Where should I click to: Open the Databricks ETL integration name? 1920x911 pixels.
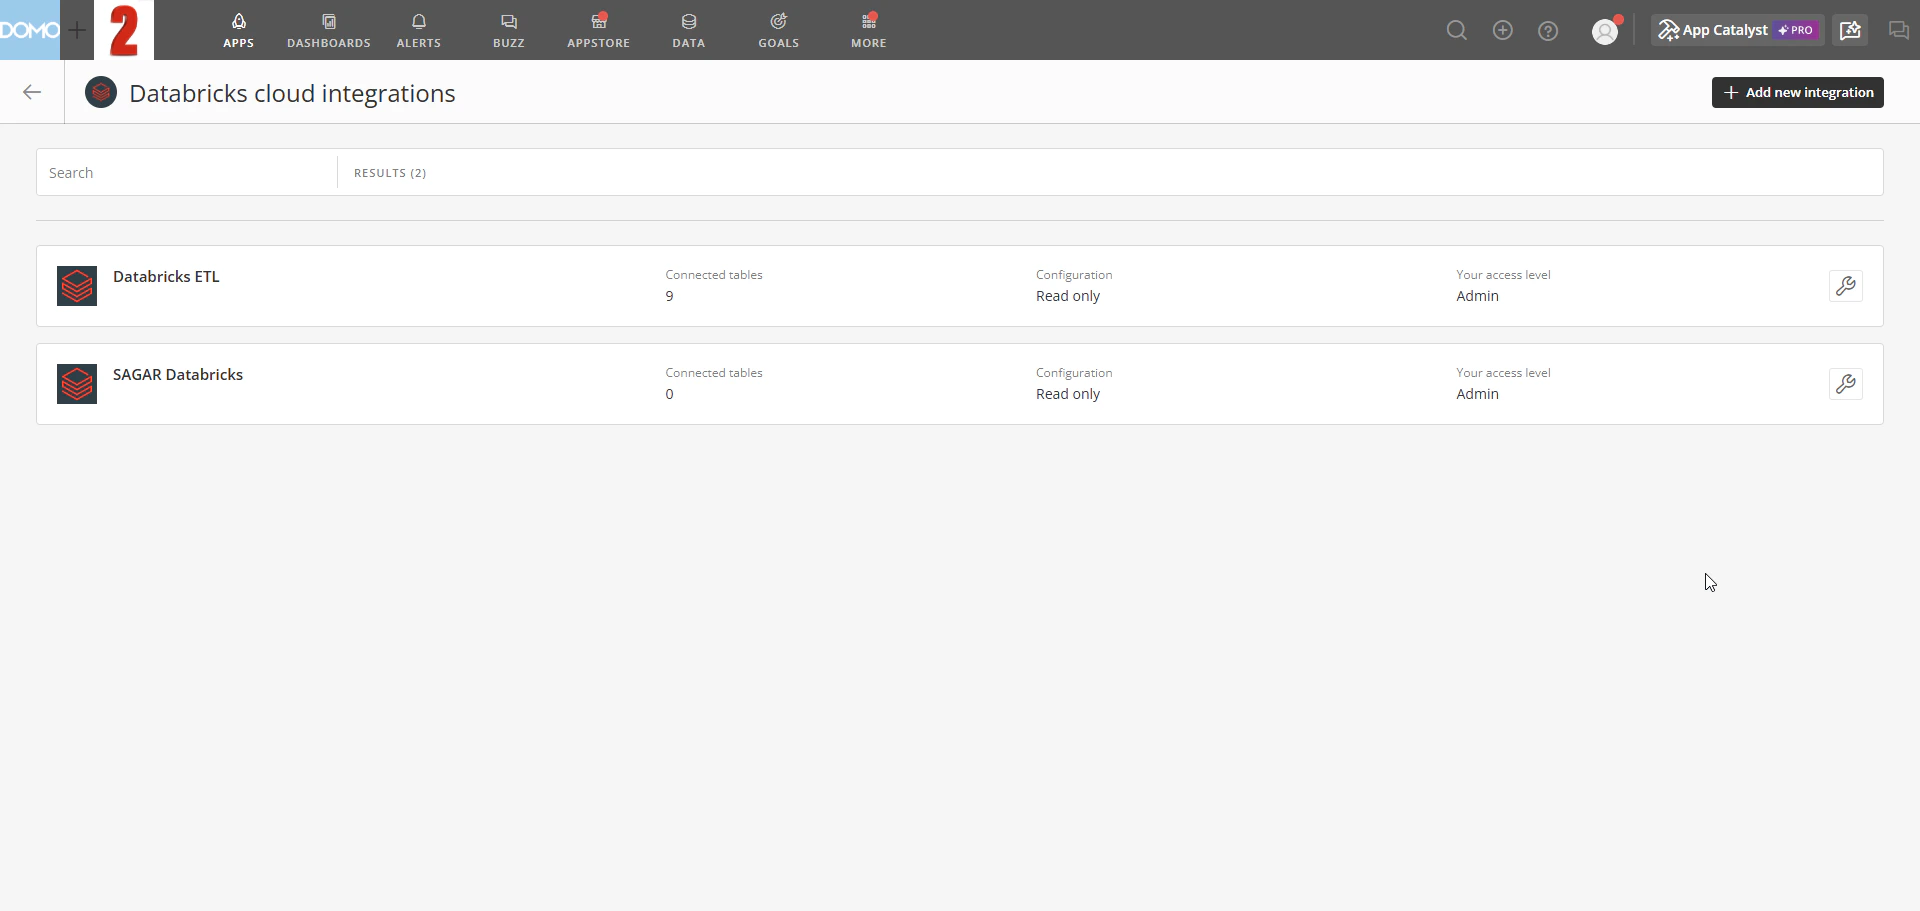pyautogui.click(x=166, y=276)
